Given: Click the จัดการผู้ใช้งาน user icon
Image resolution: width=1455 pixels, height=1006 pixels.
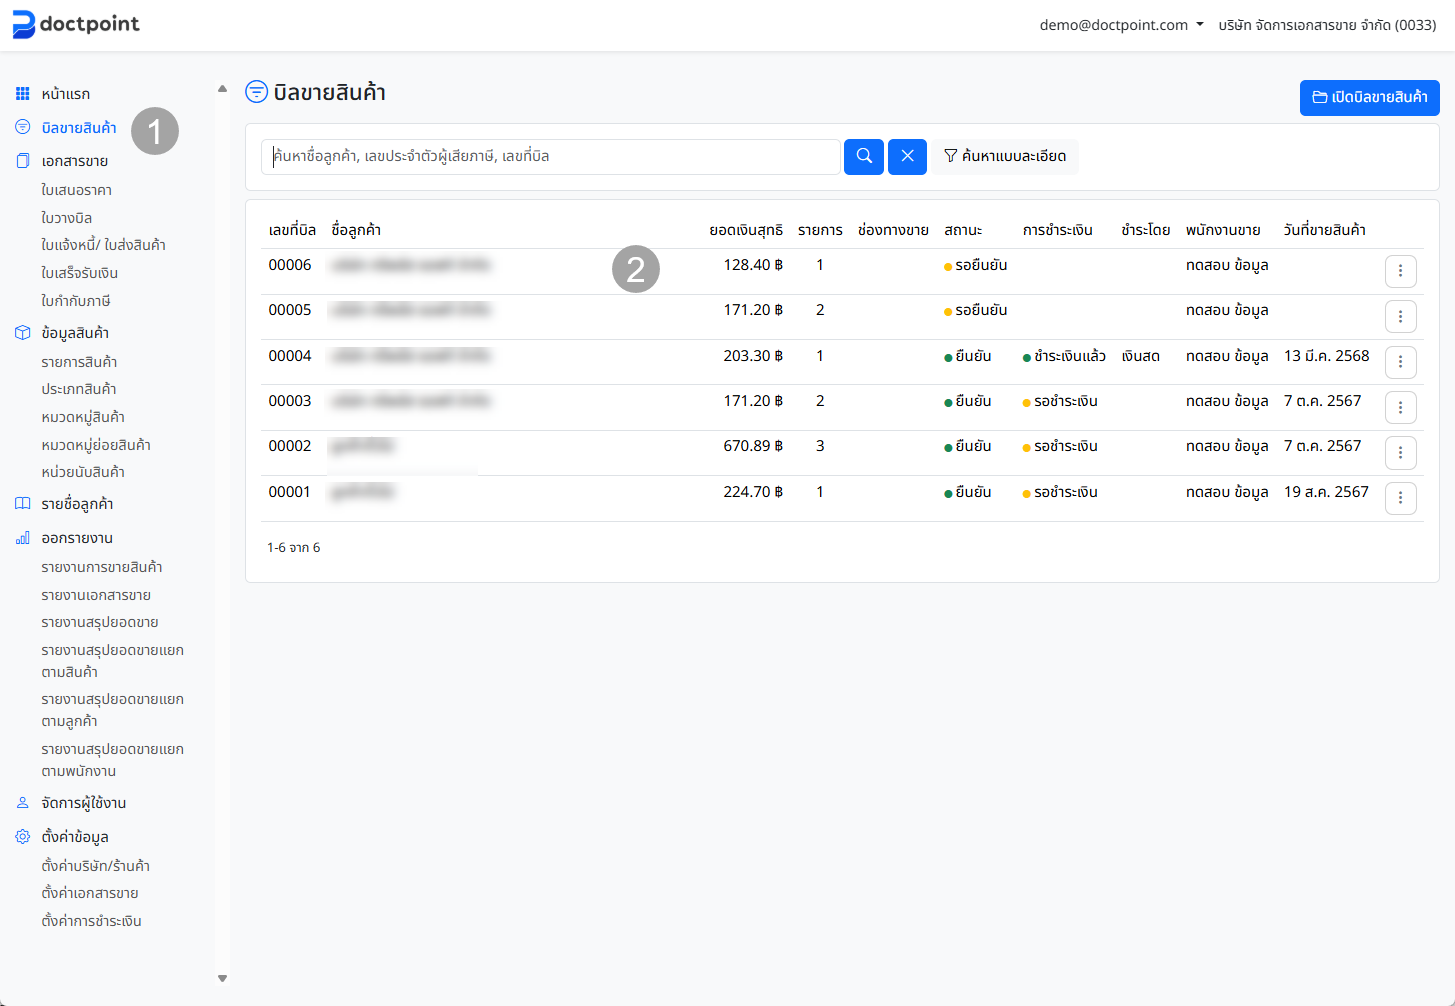Looking at the screenshot, I should 22,803.
